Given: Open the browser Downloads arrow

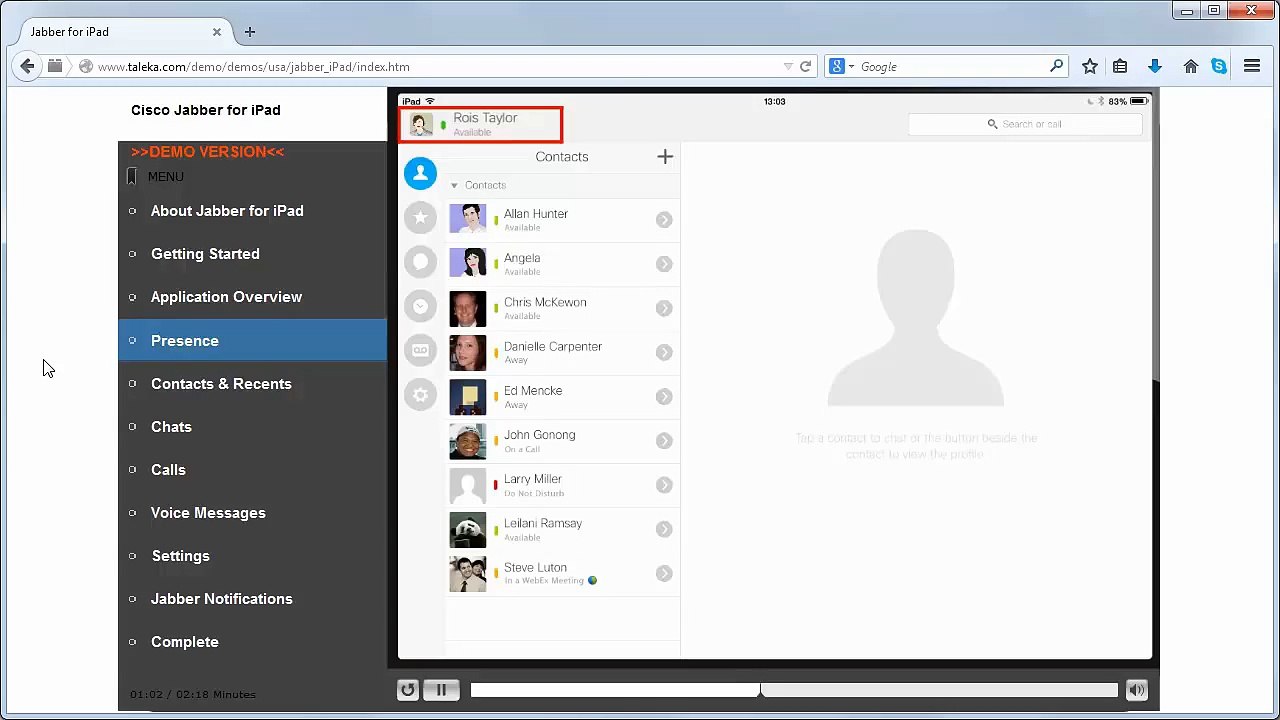Looking at the screenshot, I should click(x=1155, y=66).
